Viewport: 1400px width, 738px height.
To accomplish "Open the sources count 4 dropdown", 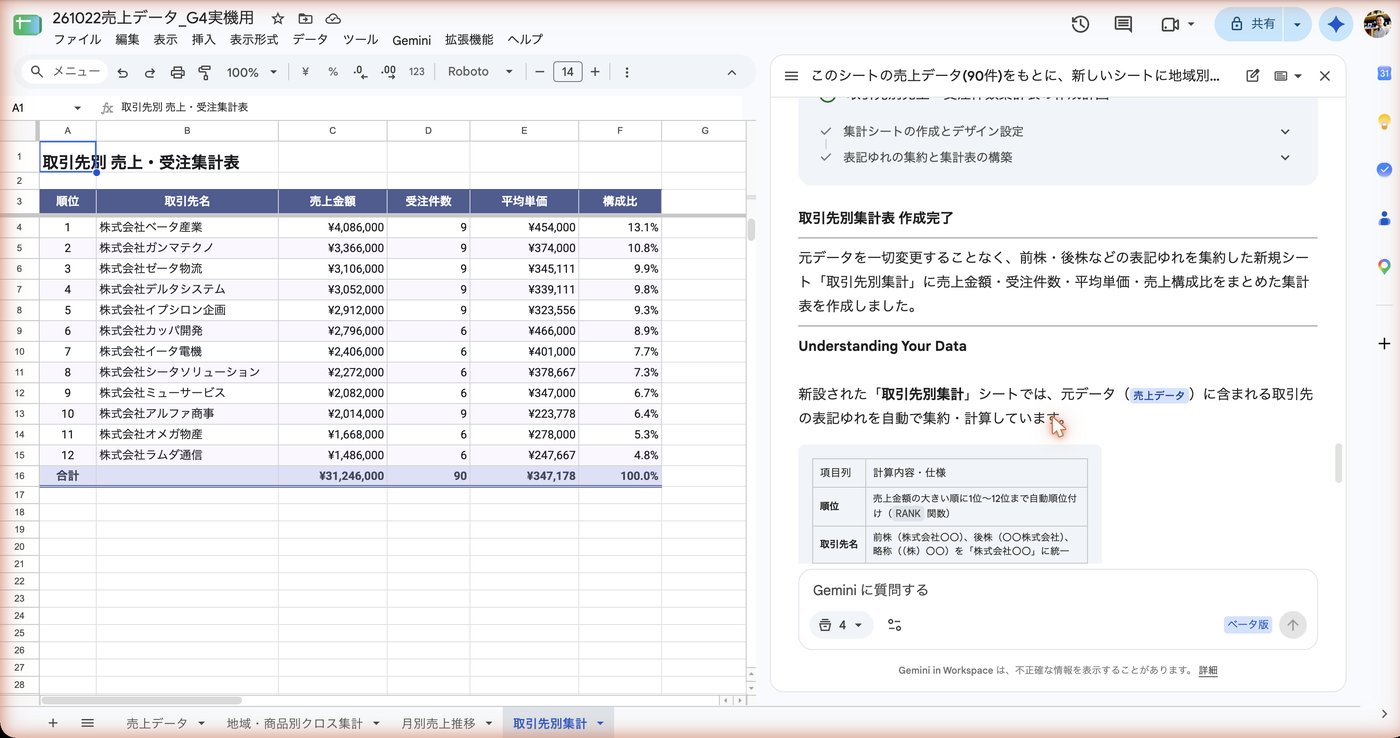I will click(x=841, y=625).
